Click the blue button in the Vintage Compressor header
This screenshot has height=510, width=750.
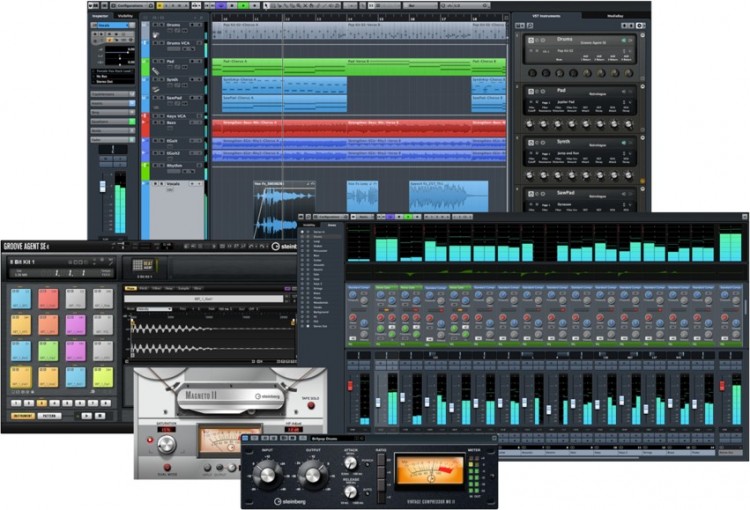pos(246,438)
